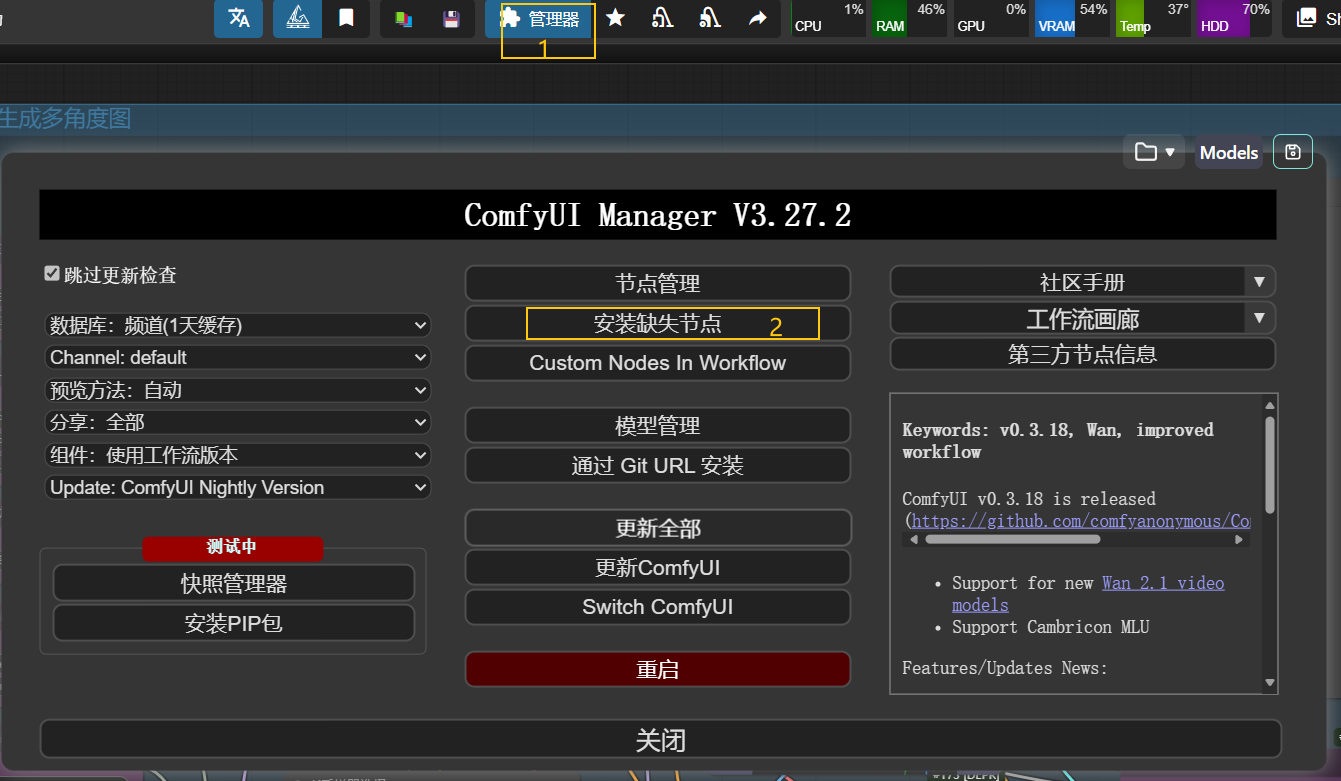The image size is (1341, 781).
Task: Expand the 社区手册 dropdown arrow
Action: point(1260,282)
